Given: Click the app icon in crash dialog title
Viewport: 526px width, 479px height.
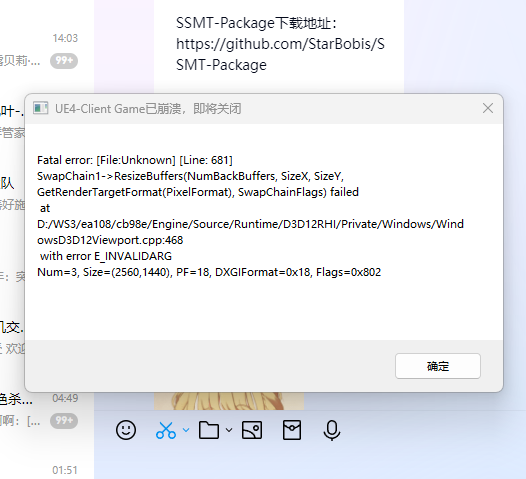Looking at the screenshot, I should tap(41, 108).
